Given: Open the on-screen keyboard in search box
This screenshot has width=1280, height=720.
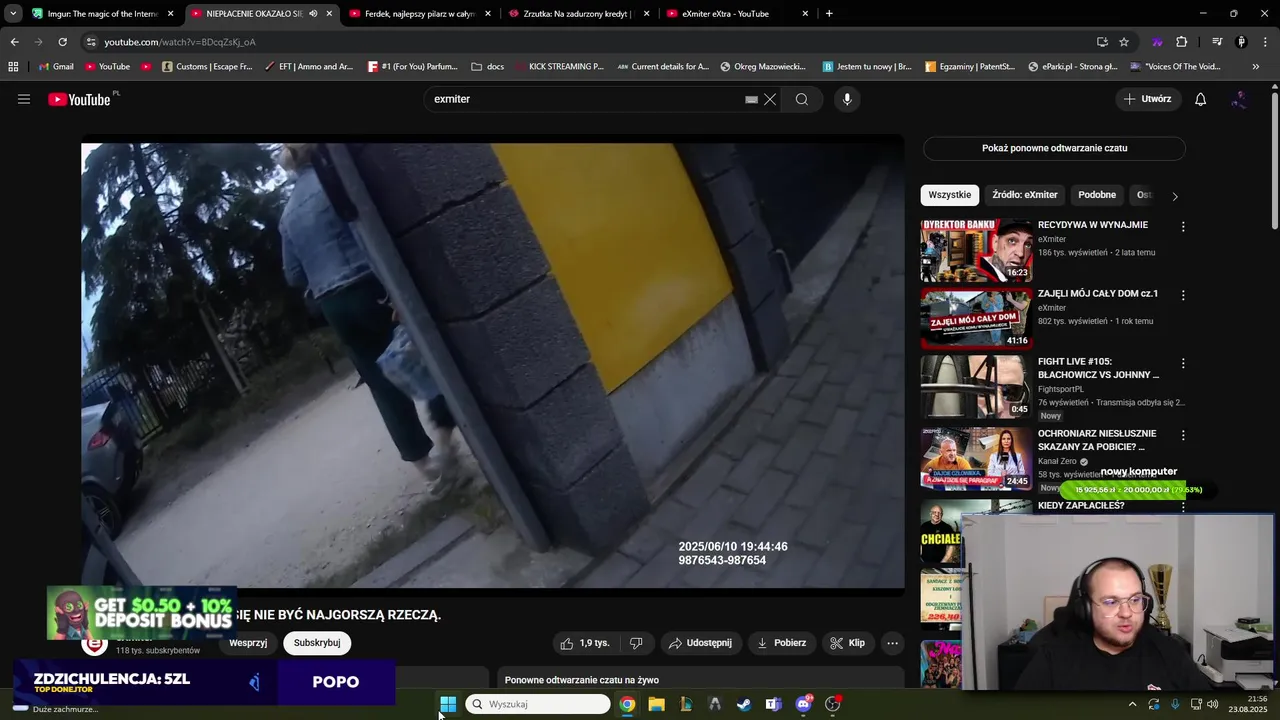Looking at the screenshot, I should pos(751,100).
